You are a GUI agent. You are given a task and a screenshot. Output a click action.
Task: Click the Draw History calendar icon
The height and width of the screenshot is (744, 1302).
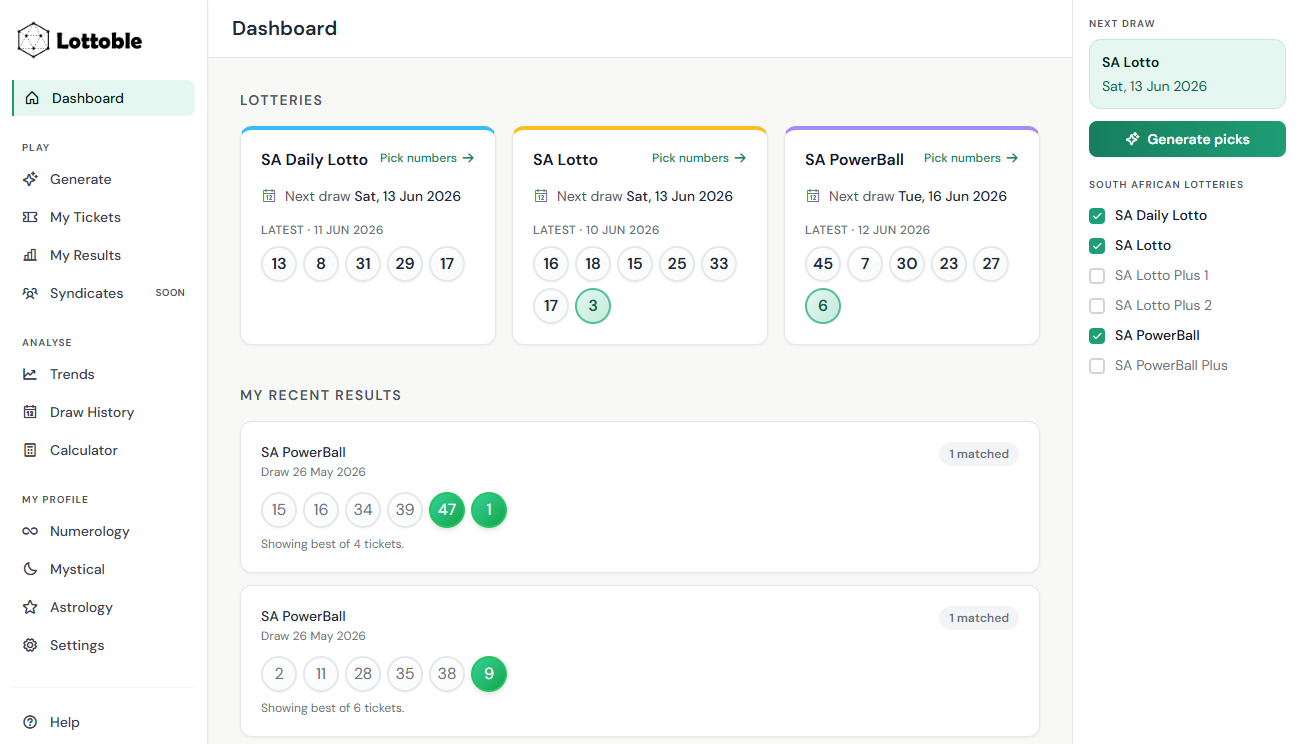point(30,412)
